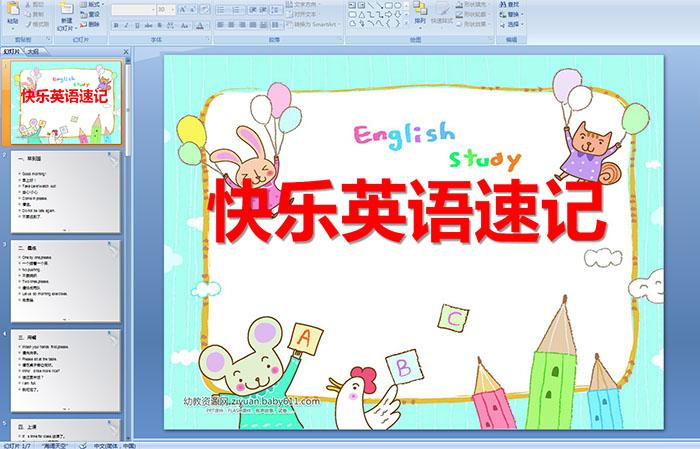Switch to the Outline (大纲) pane tab
Screen dimensions: 700x449
tap(34, 52)
